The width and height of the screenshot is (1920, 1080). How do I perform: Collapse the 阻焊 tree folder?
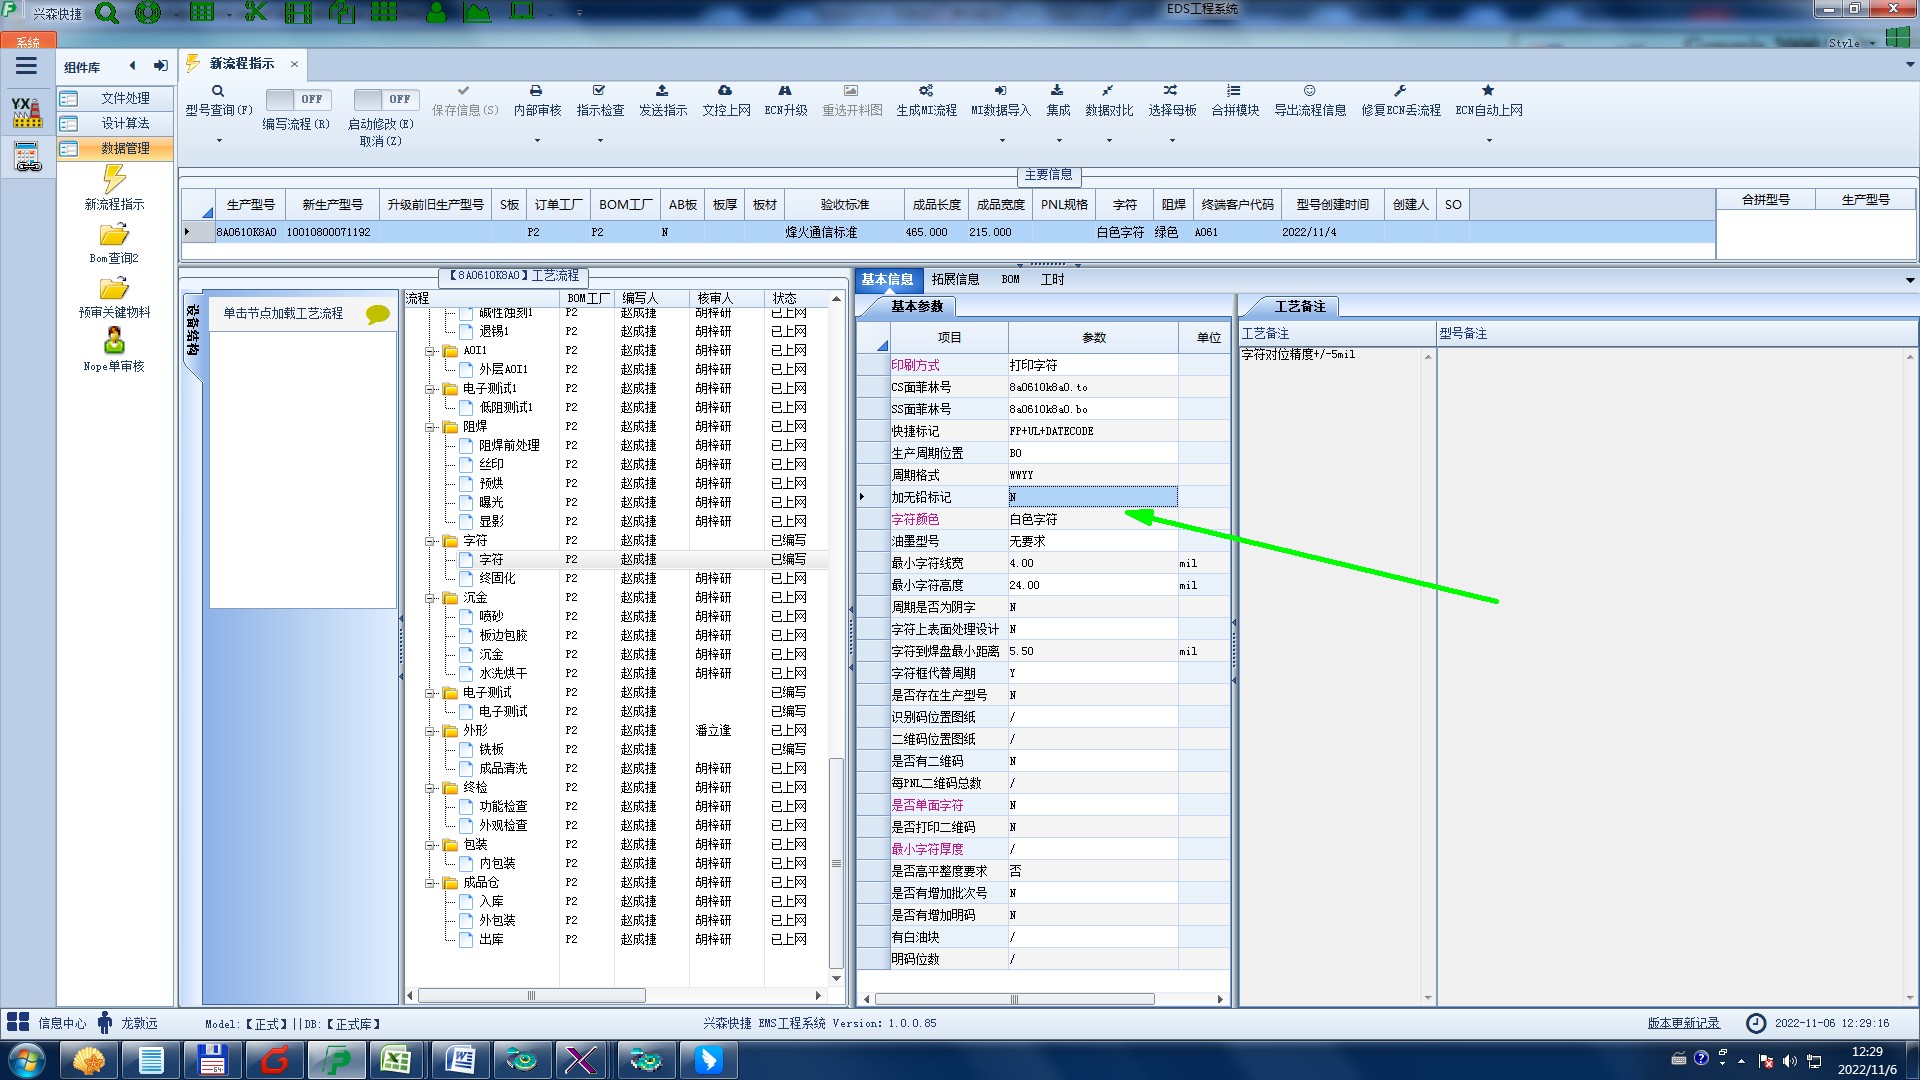(x=430, y=427)
